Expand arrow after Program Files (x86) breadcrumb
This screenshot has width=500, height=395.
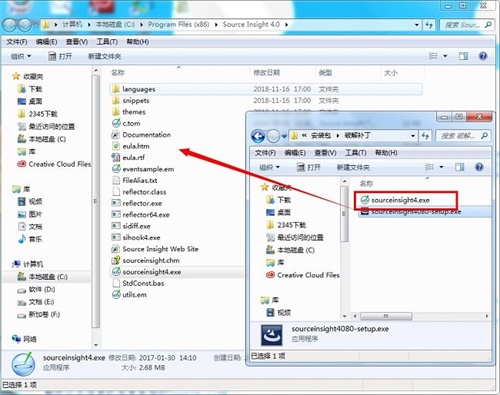pyautogui.click(x=216, y=25)
